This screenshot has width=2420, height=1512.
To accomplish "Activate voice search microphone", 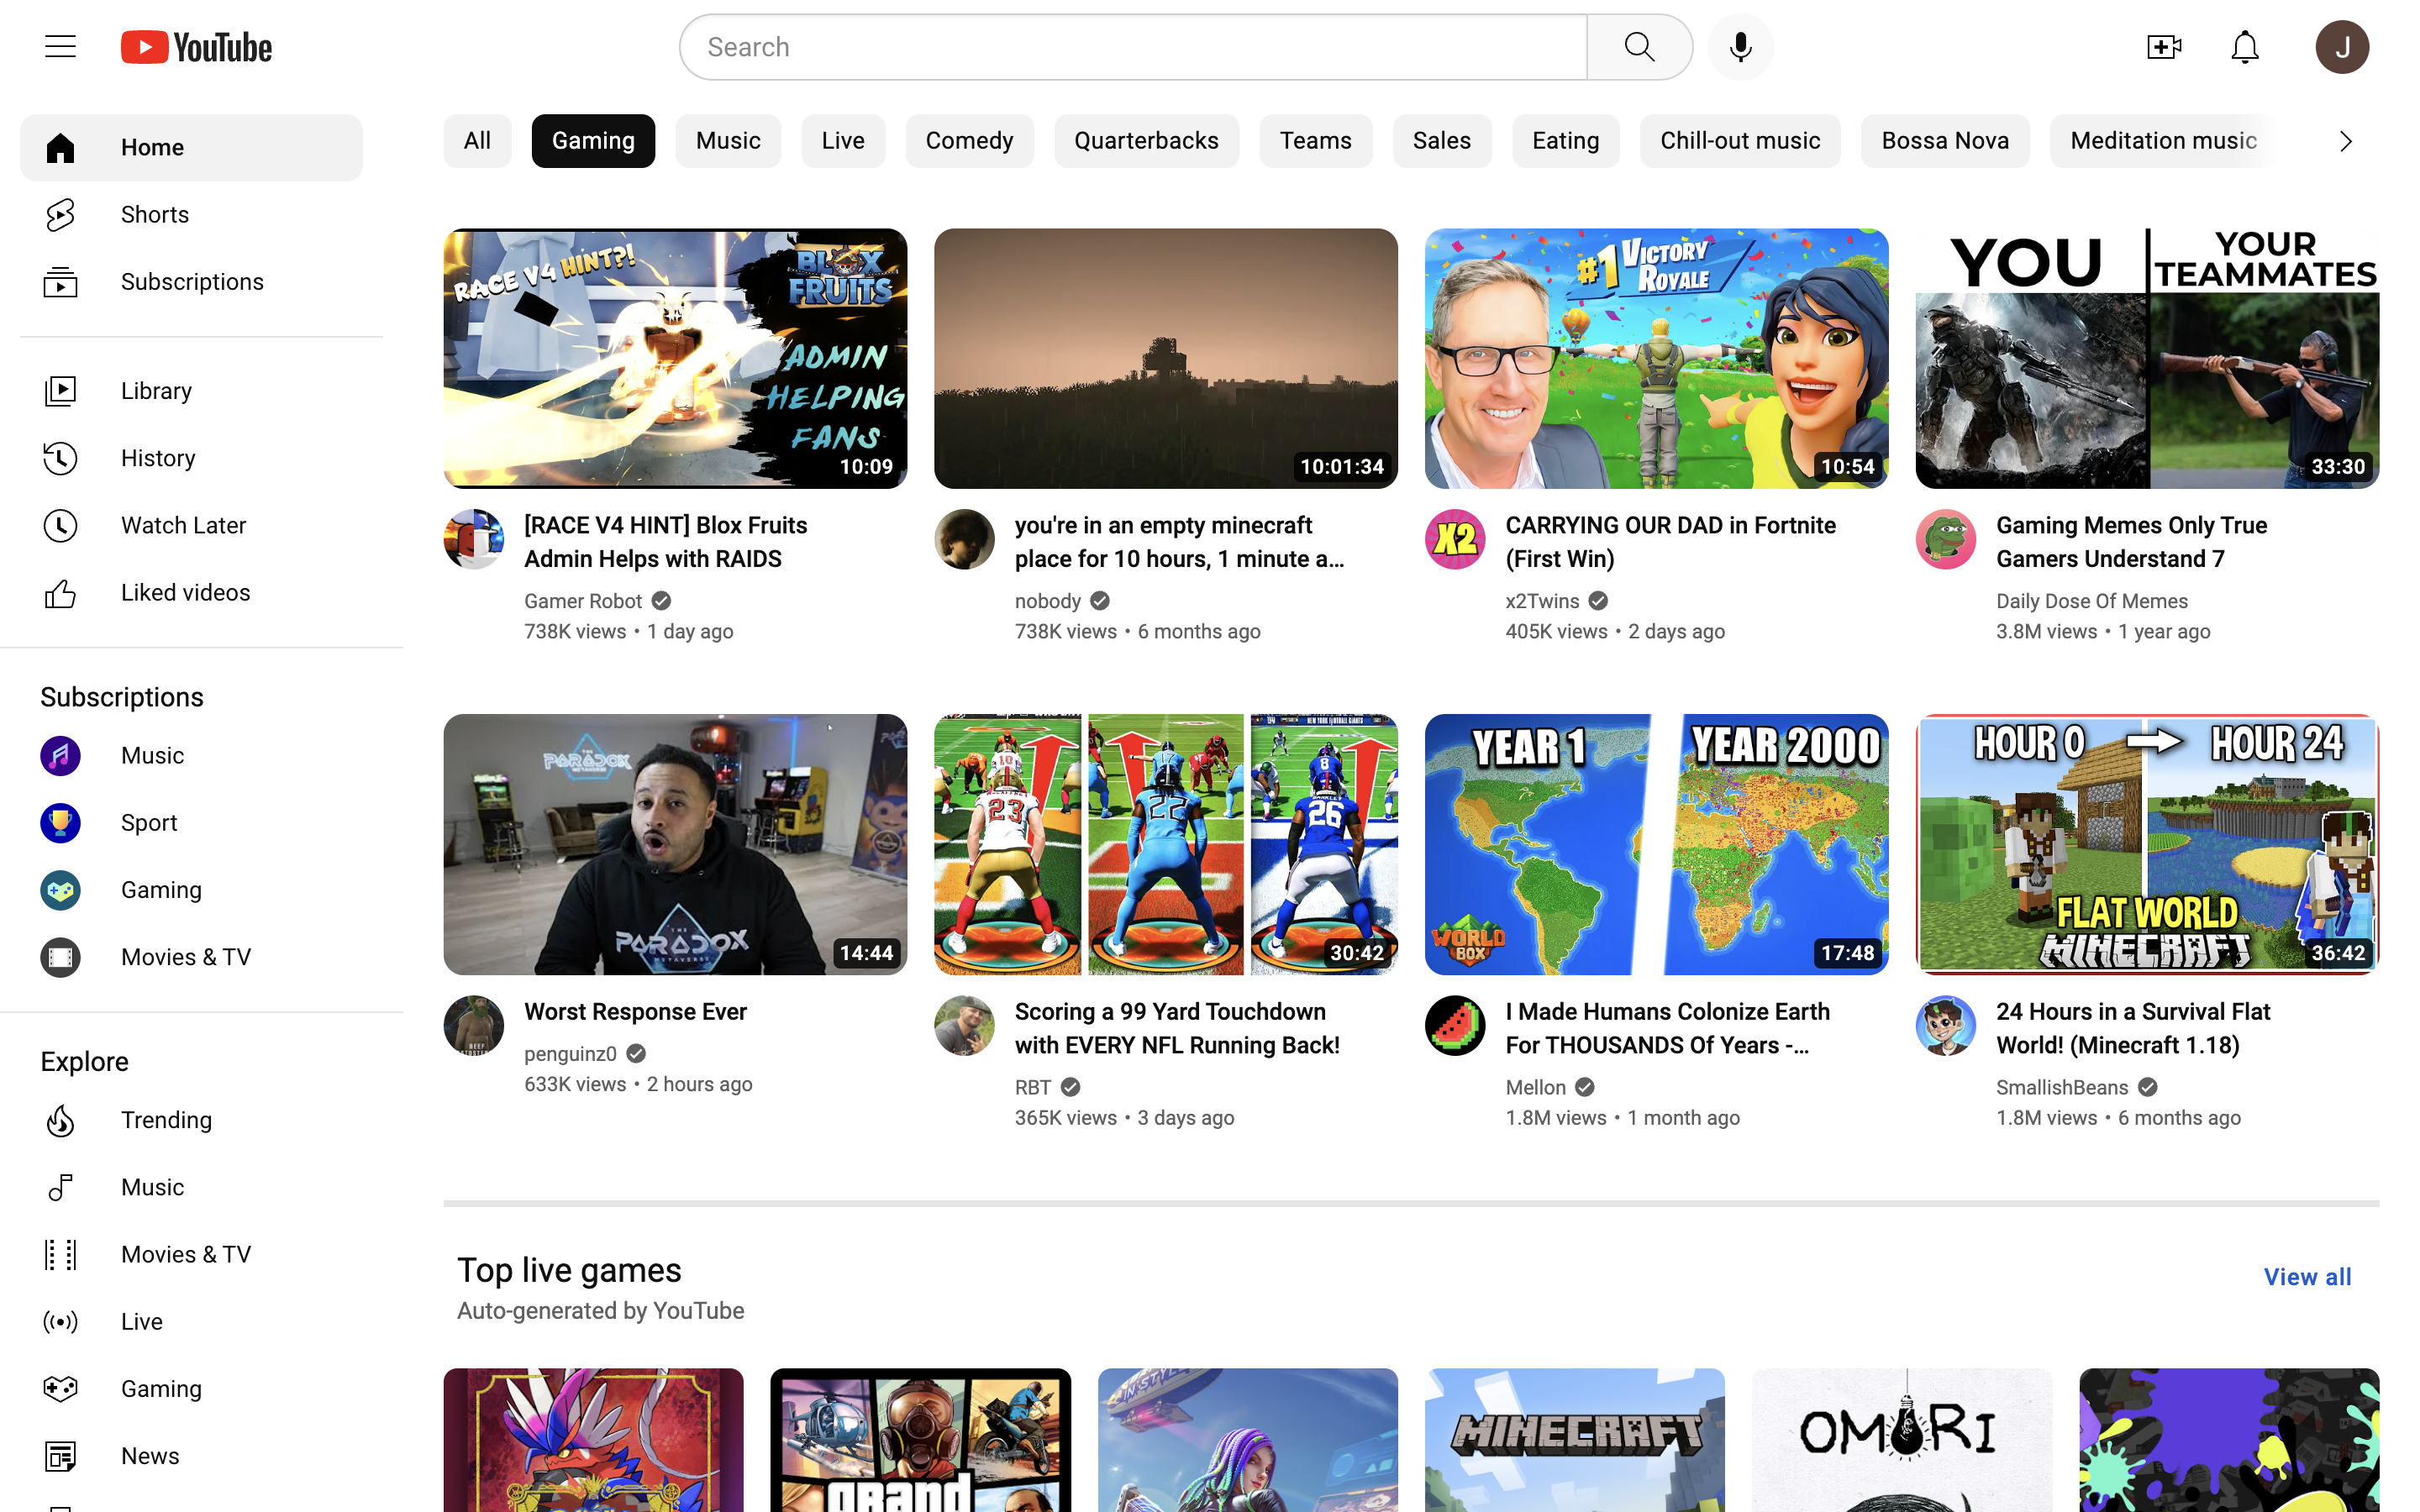I will [x=1740, y=47].
